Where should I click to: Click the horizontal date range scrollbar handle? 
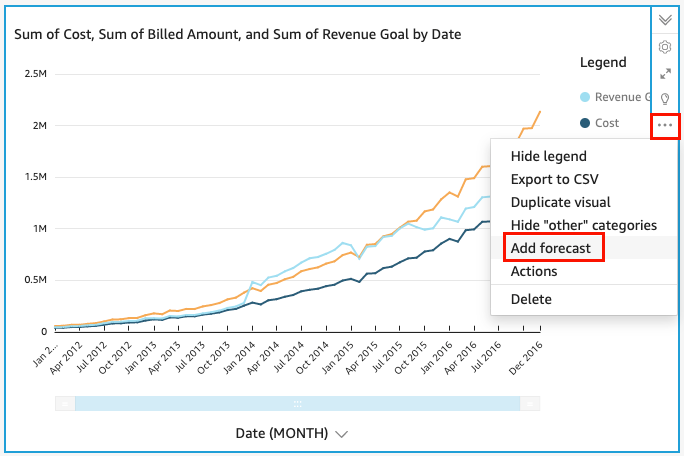click(297, 403)
